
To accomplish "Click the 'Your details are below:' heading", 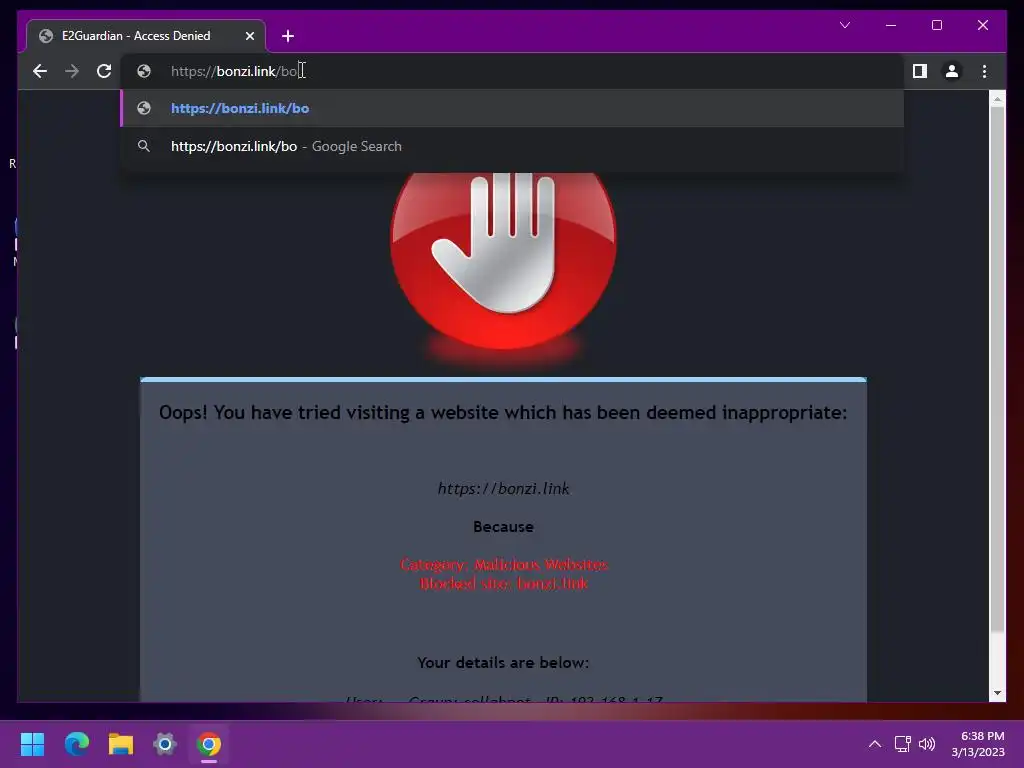I will (504, 662).
